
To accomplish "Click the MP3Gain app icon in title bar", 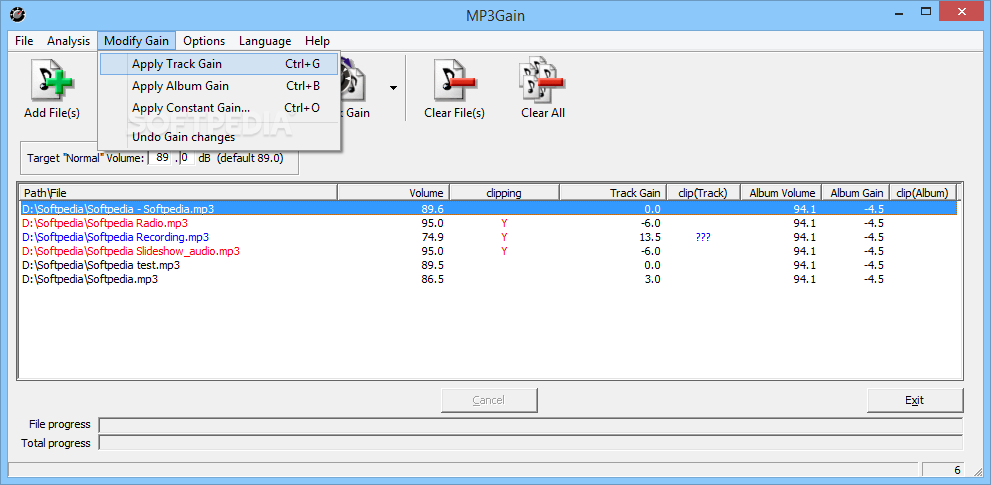I will pyautogui.click(x=19, y=13).
